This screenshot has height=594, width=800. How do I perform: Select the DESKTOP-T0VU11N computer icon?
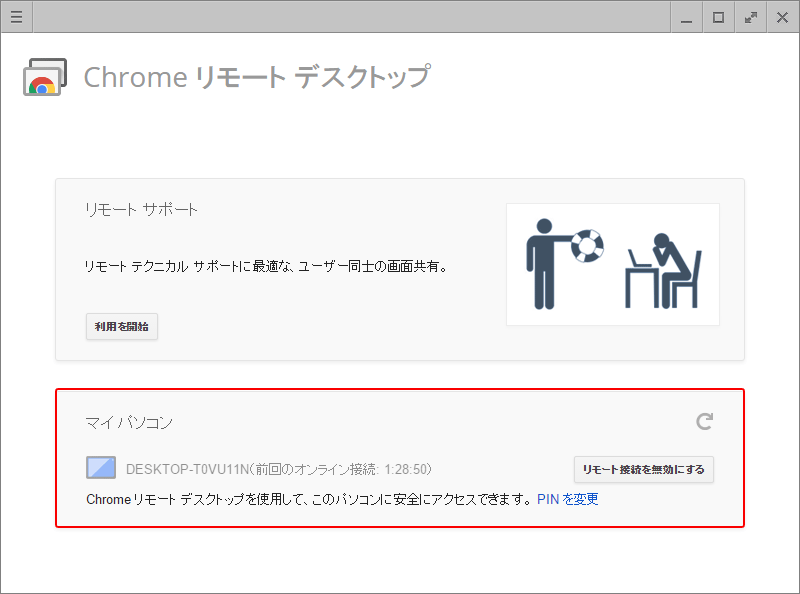pyautogui.click(x=101, y=467)
